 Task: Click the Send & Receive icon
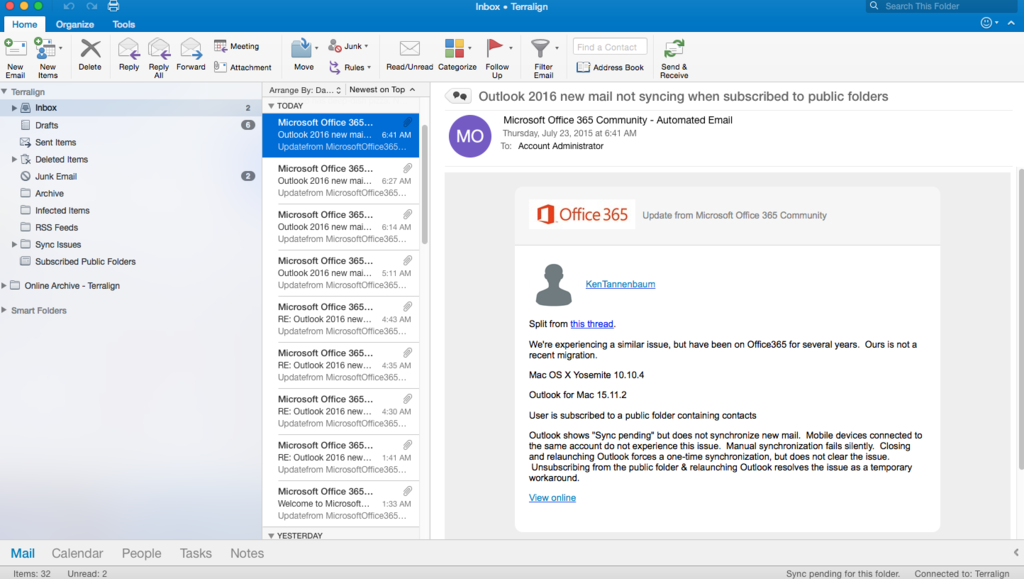coord(674,49)
